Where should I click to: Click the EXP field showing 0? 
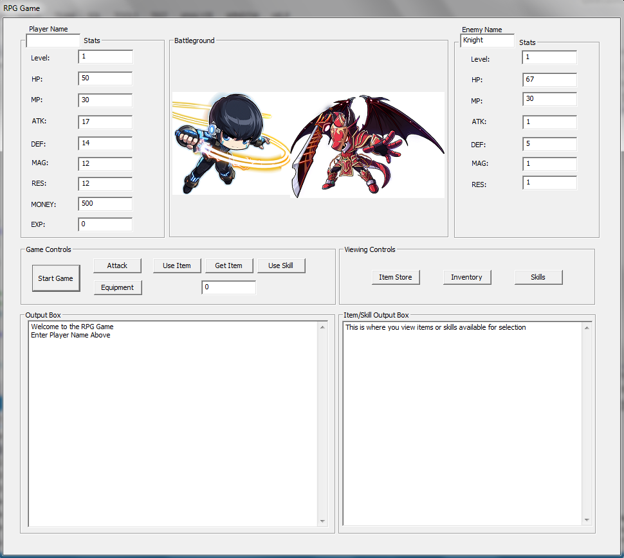105,224
